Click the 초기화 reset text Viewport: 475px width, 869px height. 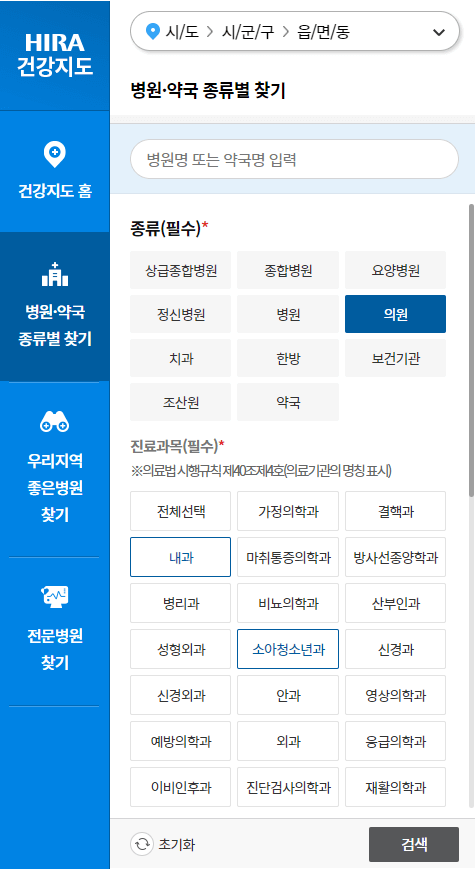[177, 845]
